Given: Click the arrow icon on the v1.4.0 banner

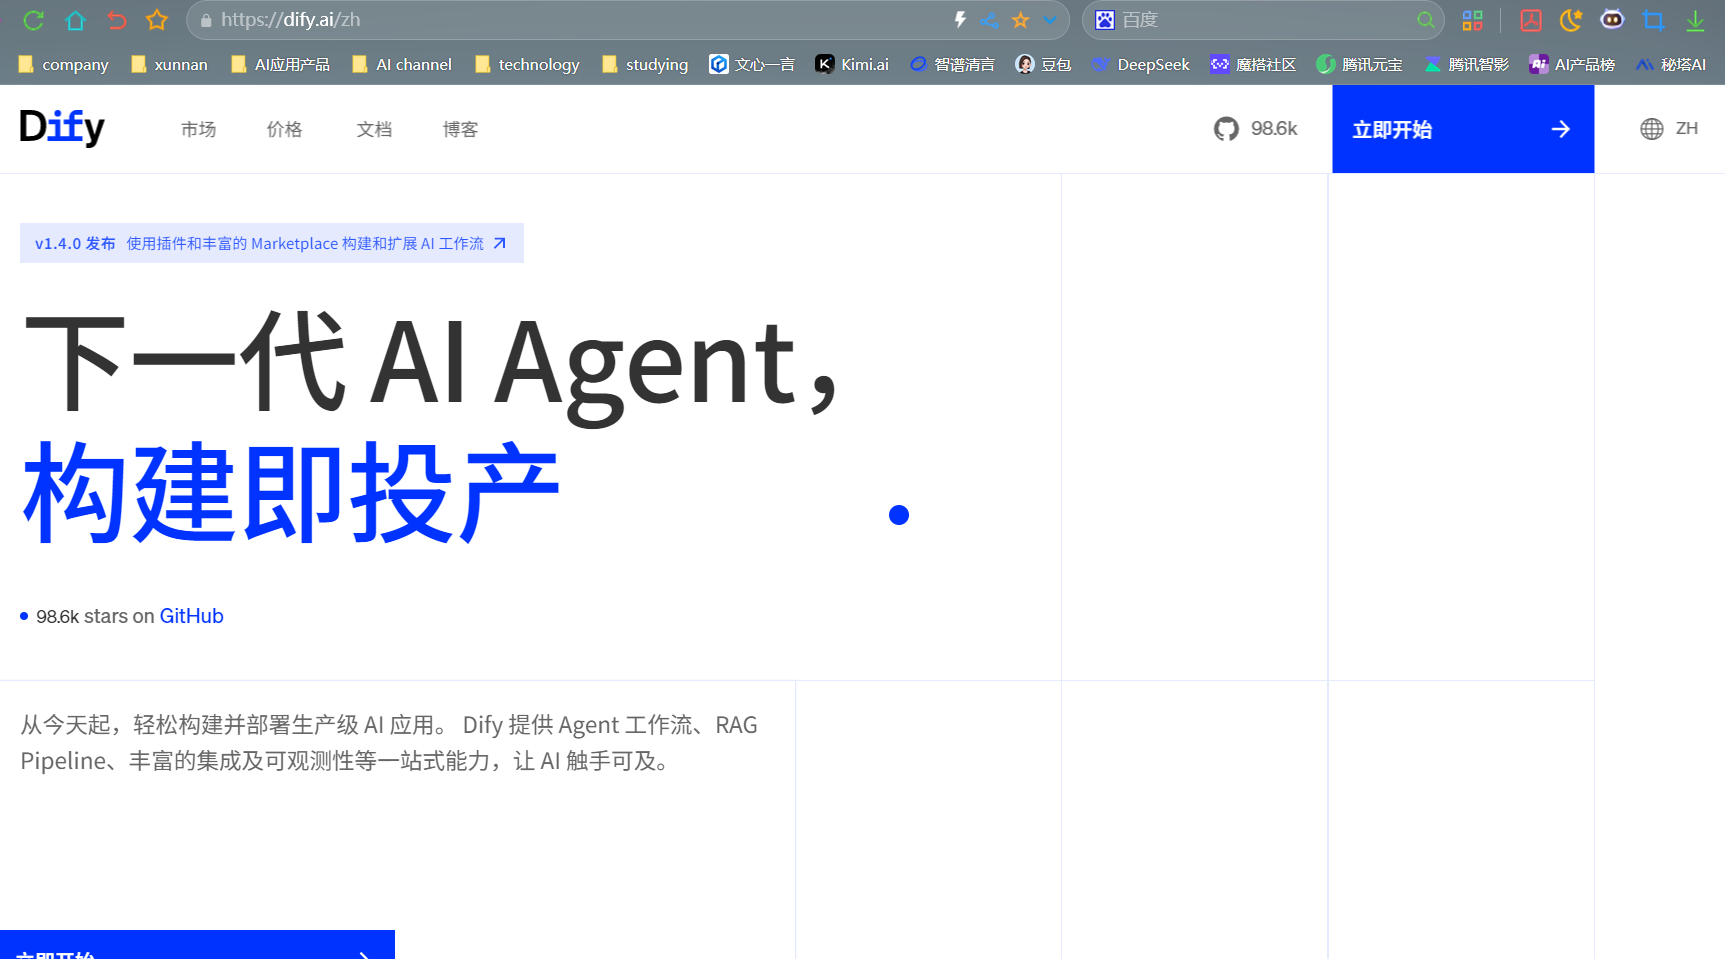Looking at the screenshot, I should (x=500, y=243).
